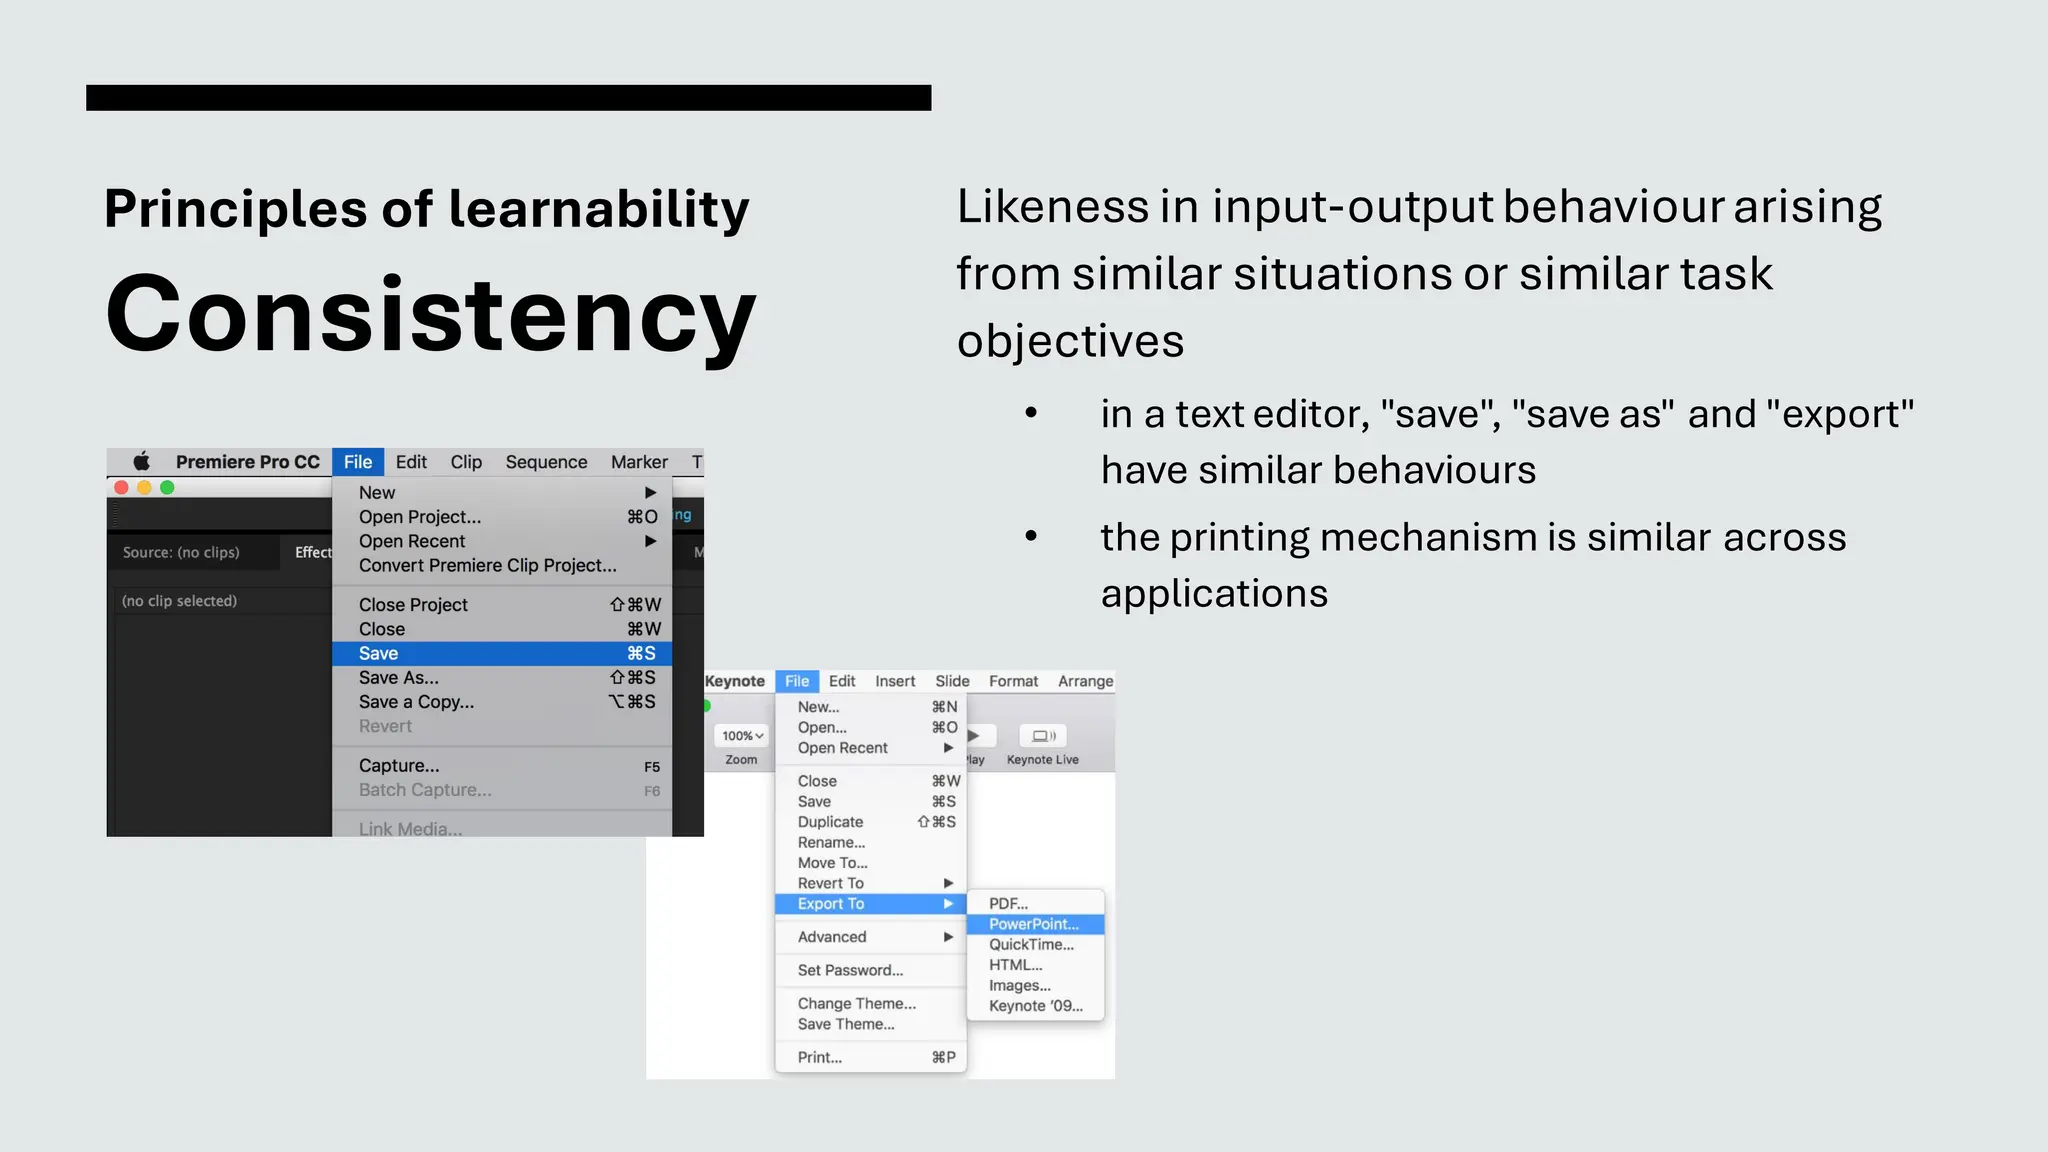Viewport: 2048px width, 1152px height.
Task: Choose Close with ⌘W shortcut in Premiere menu
Action: (x=502, y=629)
